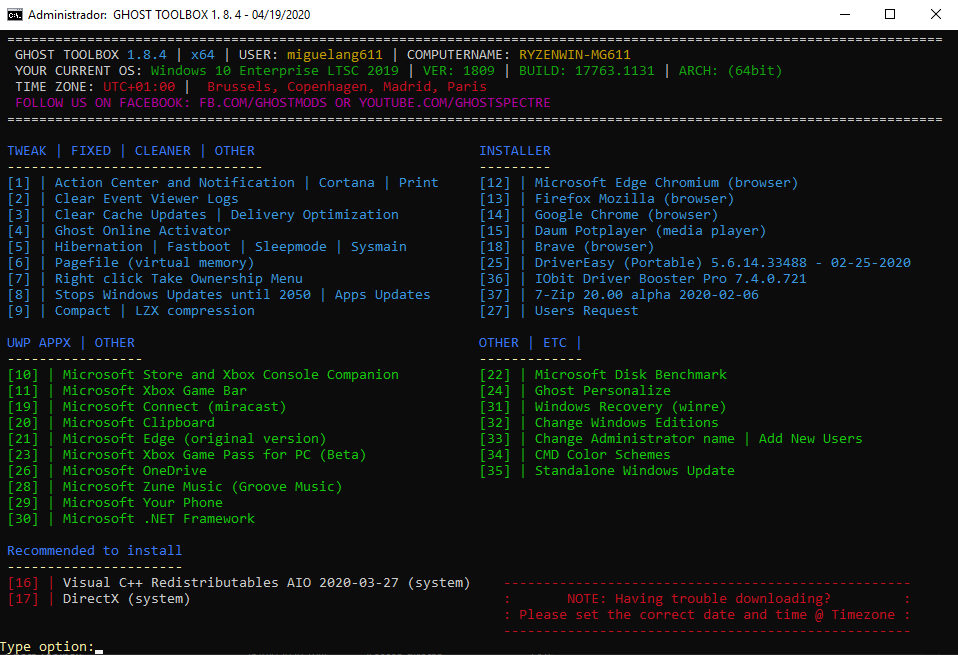The height and width of the screenshot is (655, 958).
Task: Click the 'CLEANER' heading text
Action: (x=163, y=150)
